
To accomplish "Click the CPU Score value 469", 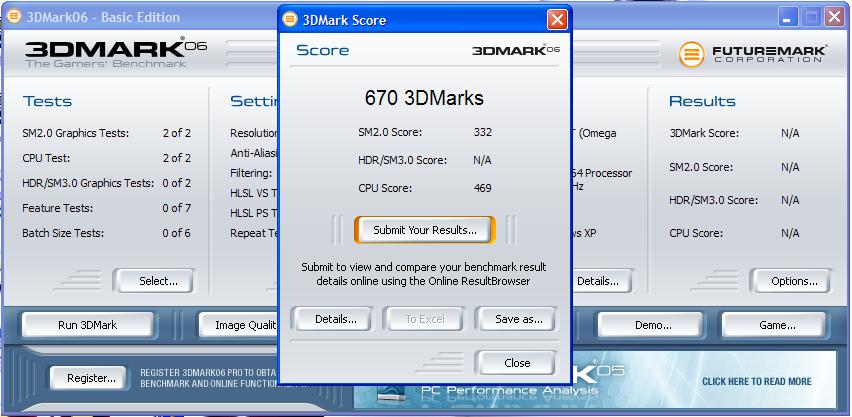I will point(483,188).
